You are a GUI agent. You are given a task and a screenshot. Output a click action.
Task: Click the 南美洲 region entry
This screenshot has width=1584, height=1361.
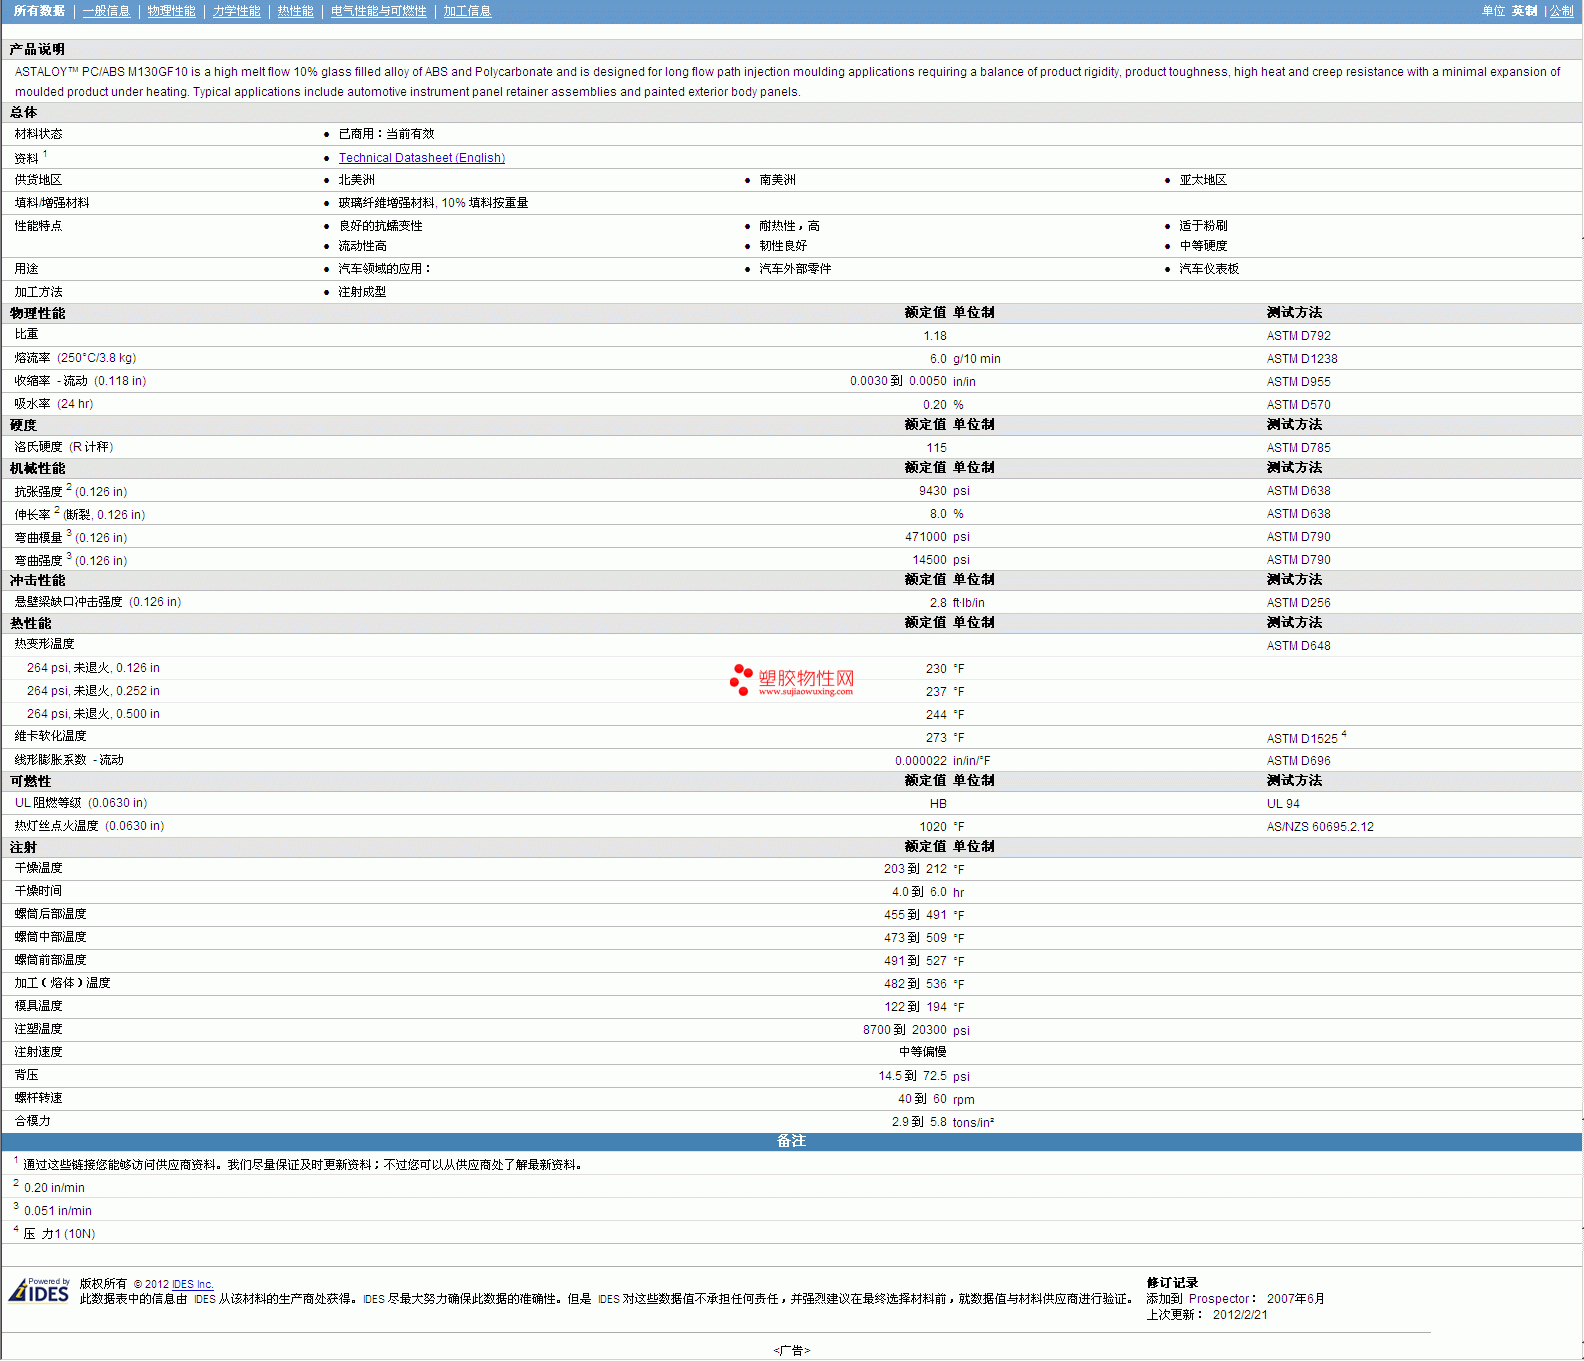coord(777,180)
